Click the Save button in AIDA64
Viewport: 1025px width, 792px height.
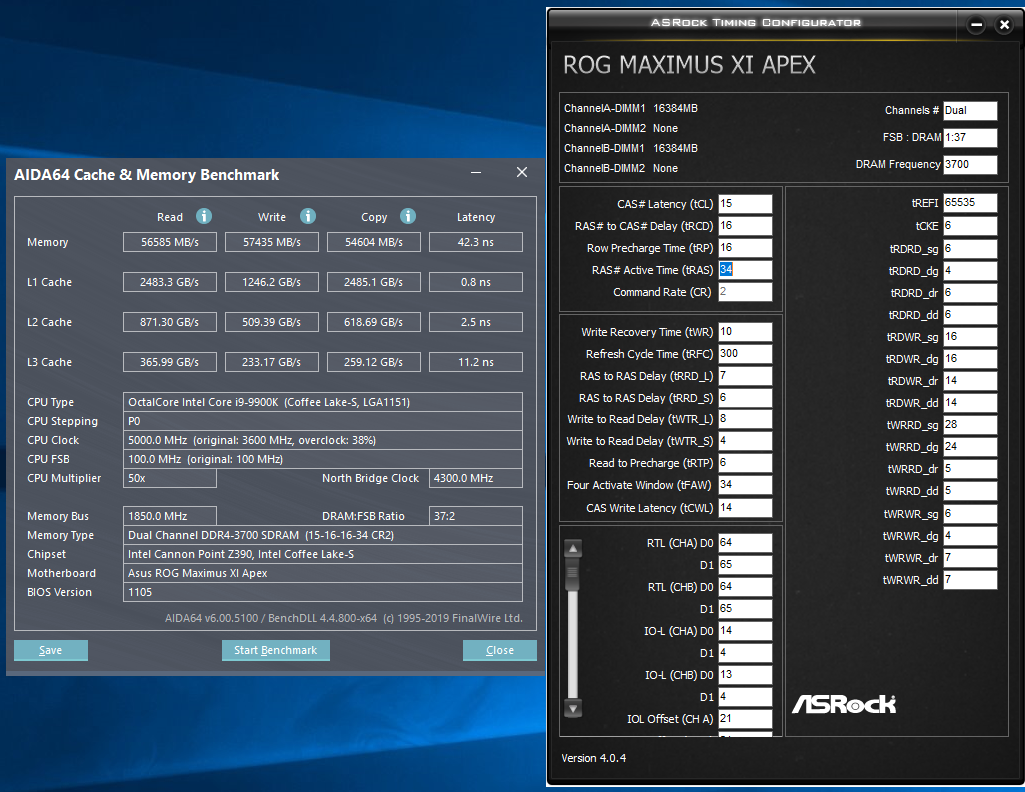[x=51, y=650]
